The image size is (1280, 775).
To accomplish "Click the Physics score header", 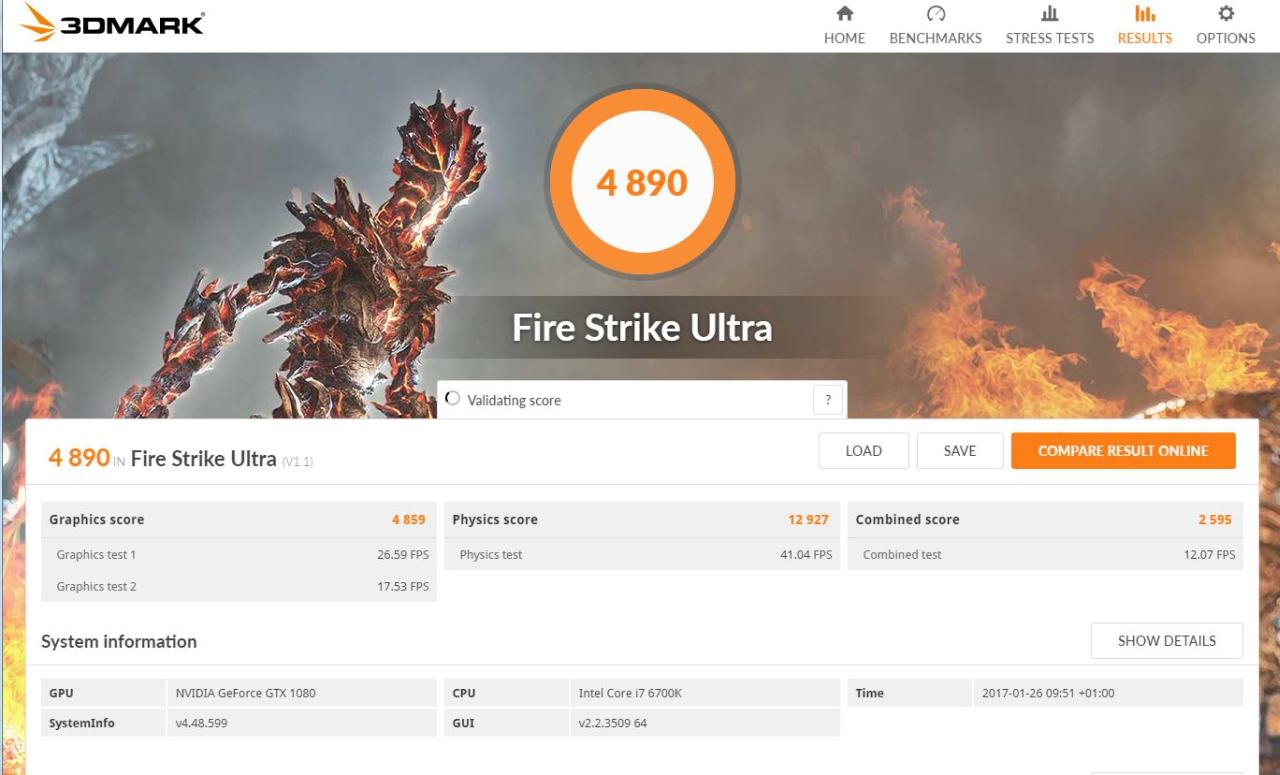I will coord(495,520).
